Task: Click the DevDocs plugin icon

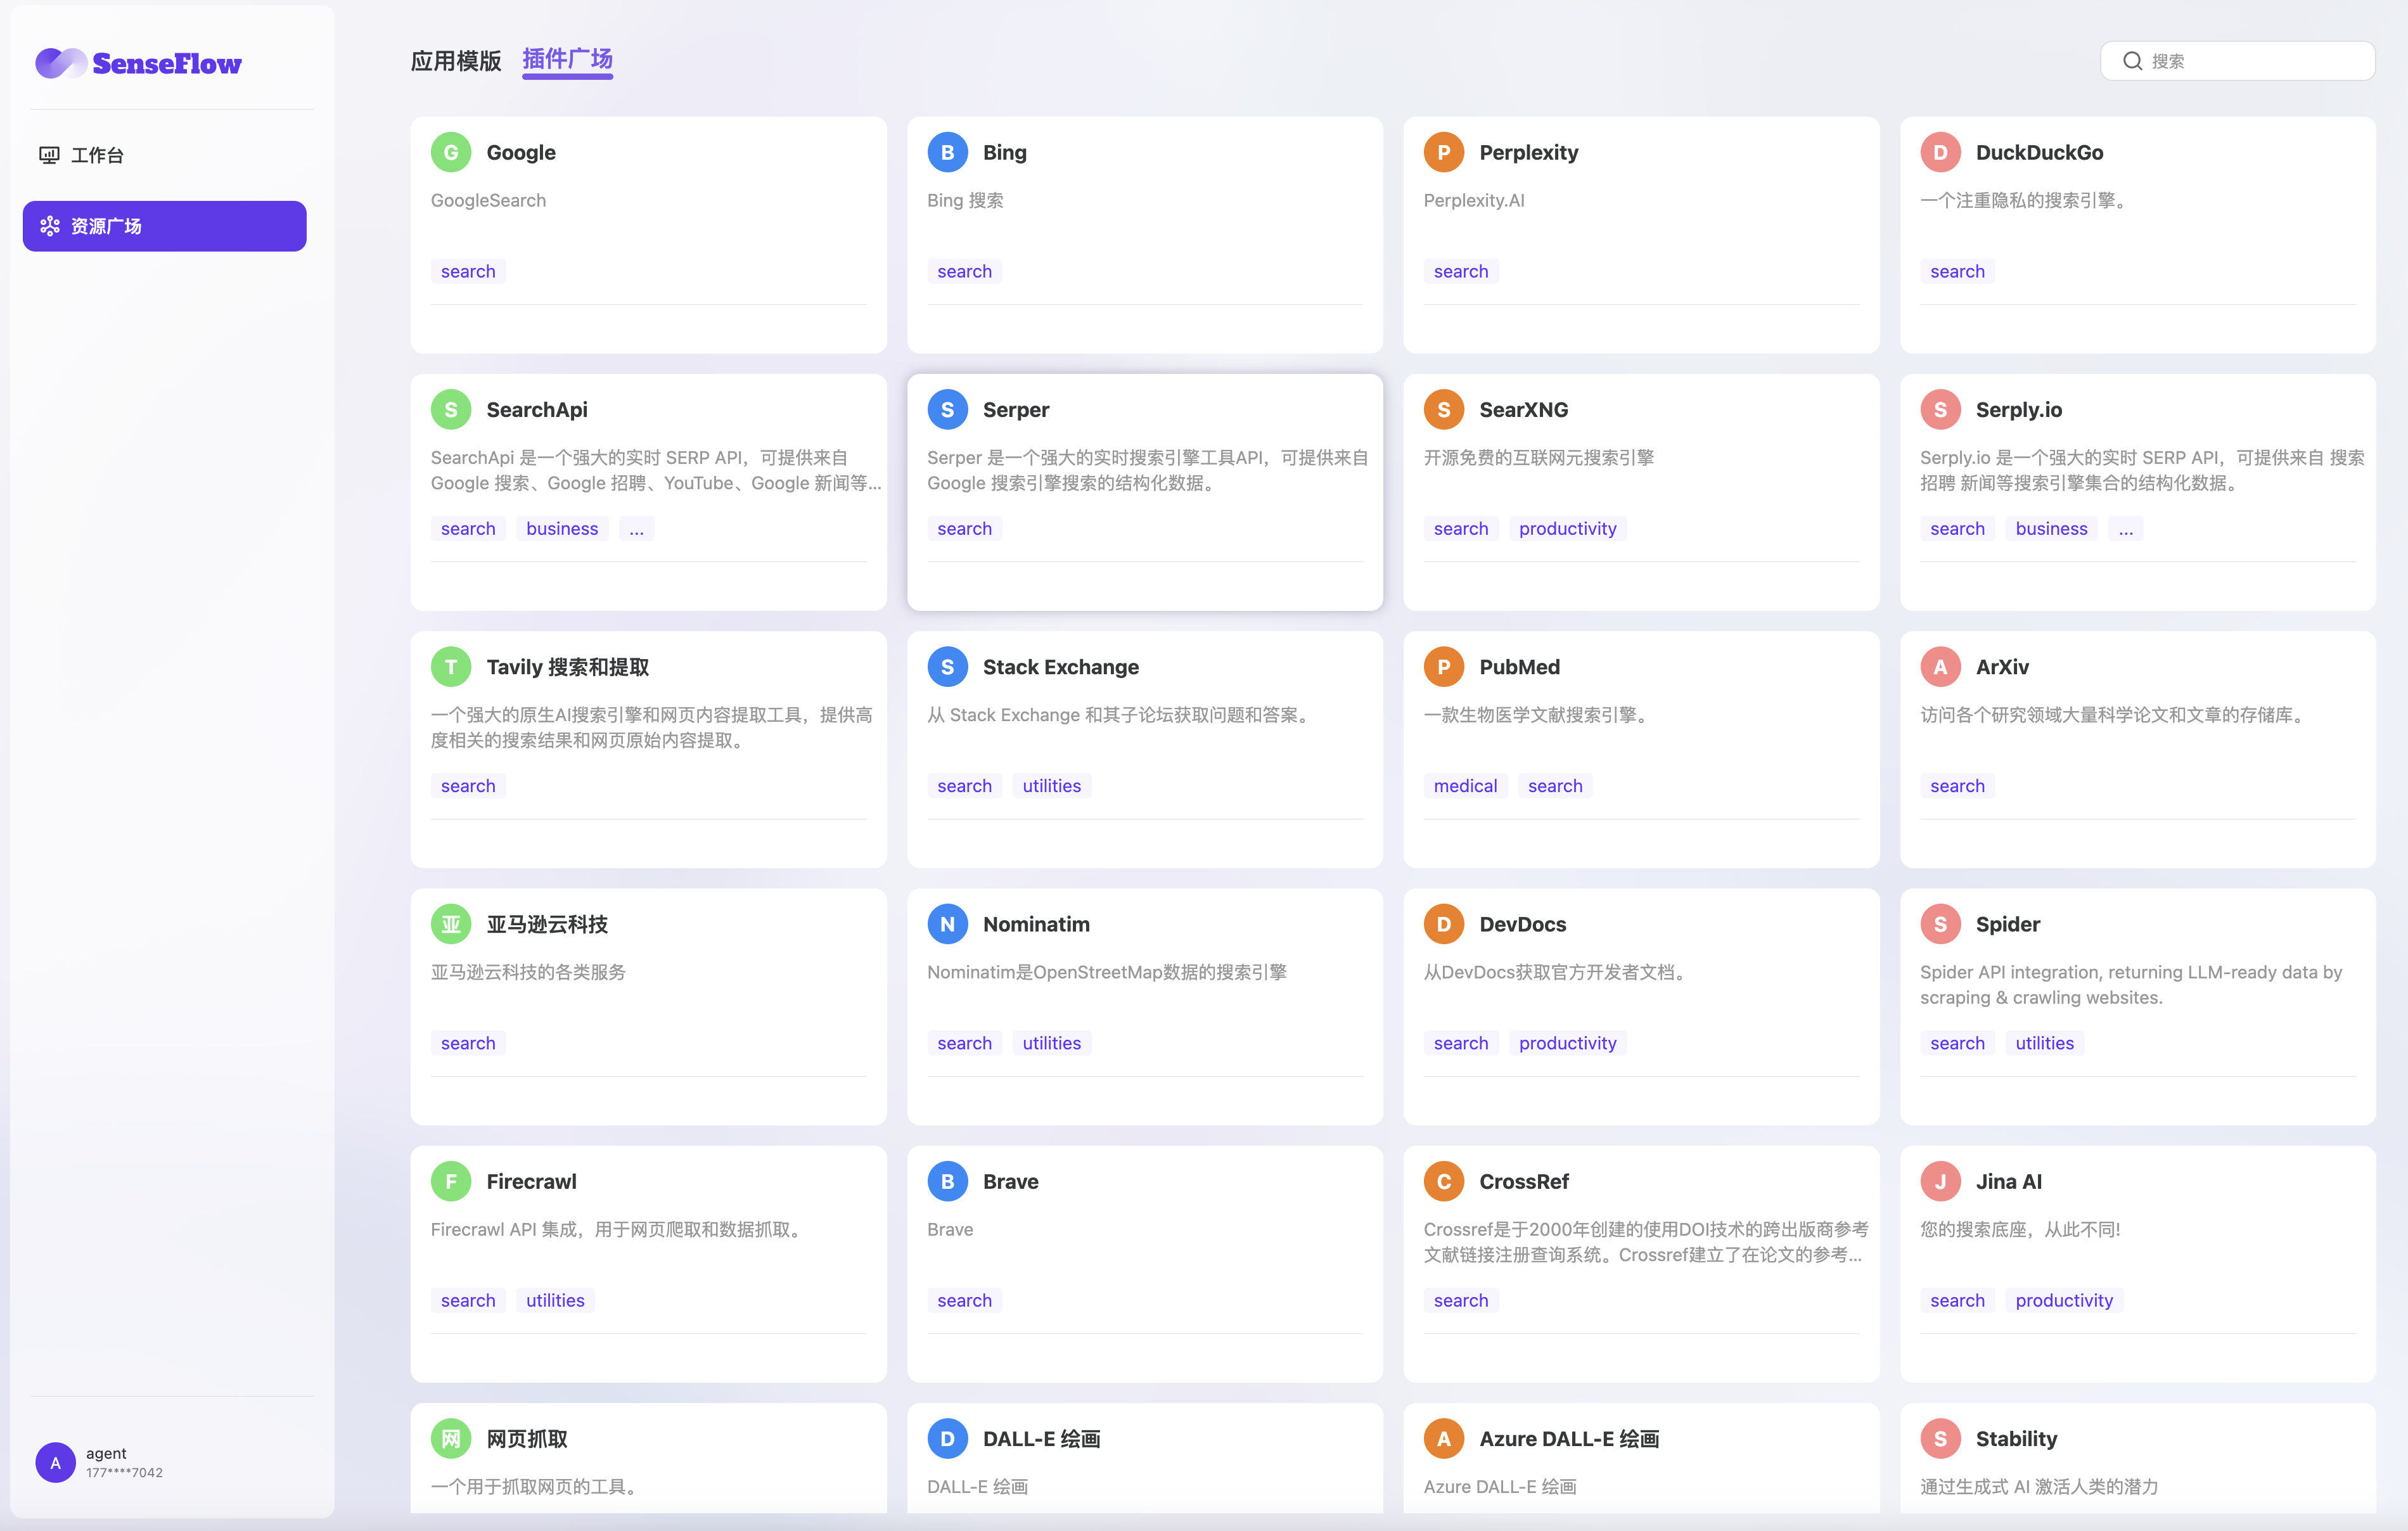Action: click(x=1444, y=924)
